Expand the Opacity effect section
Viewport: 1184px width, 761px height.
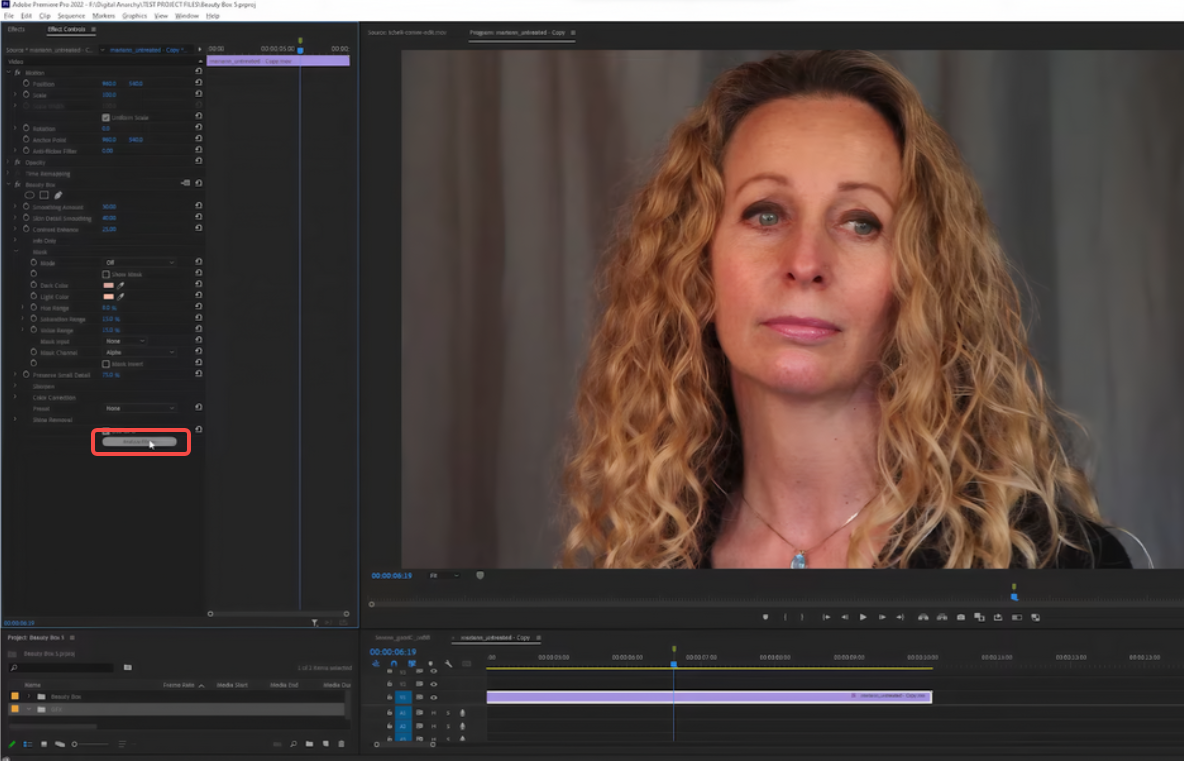(9, 162)
